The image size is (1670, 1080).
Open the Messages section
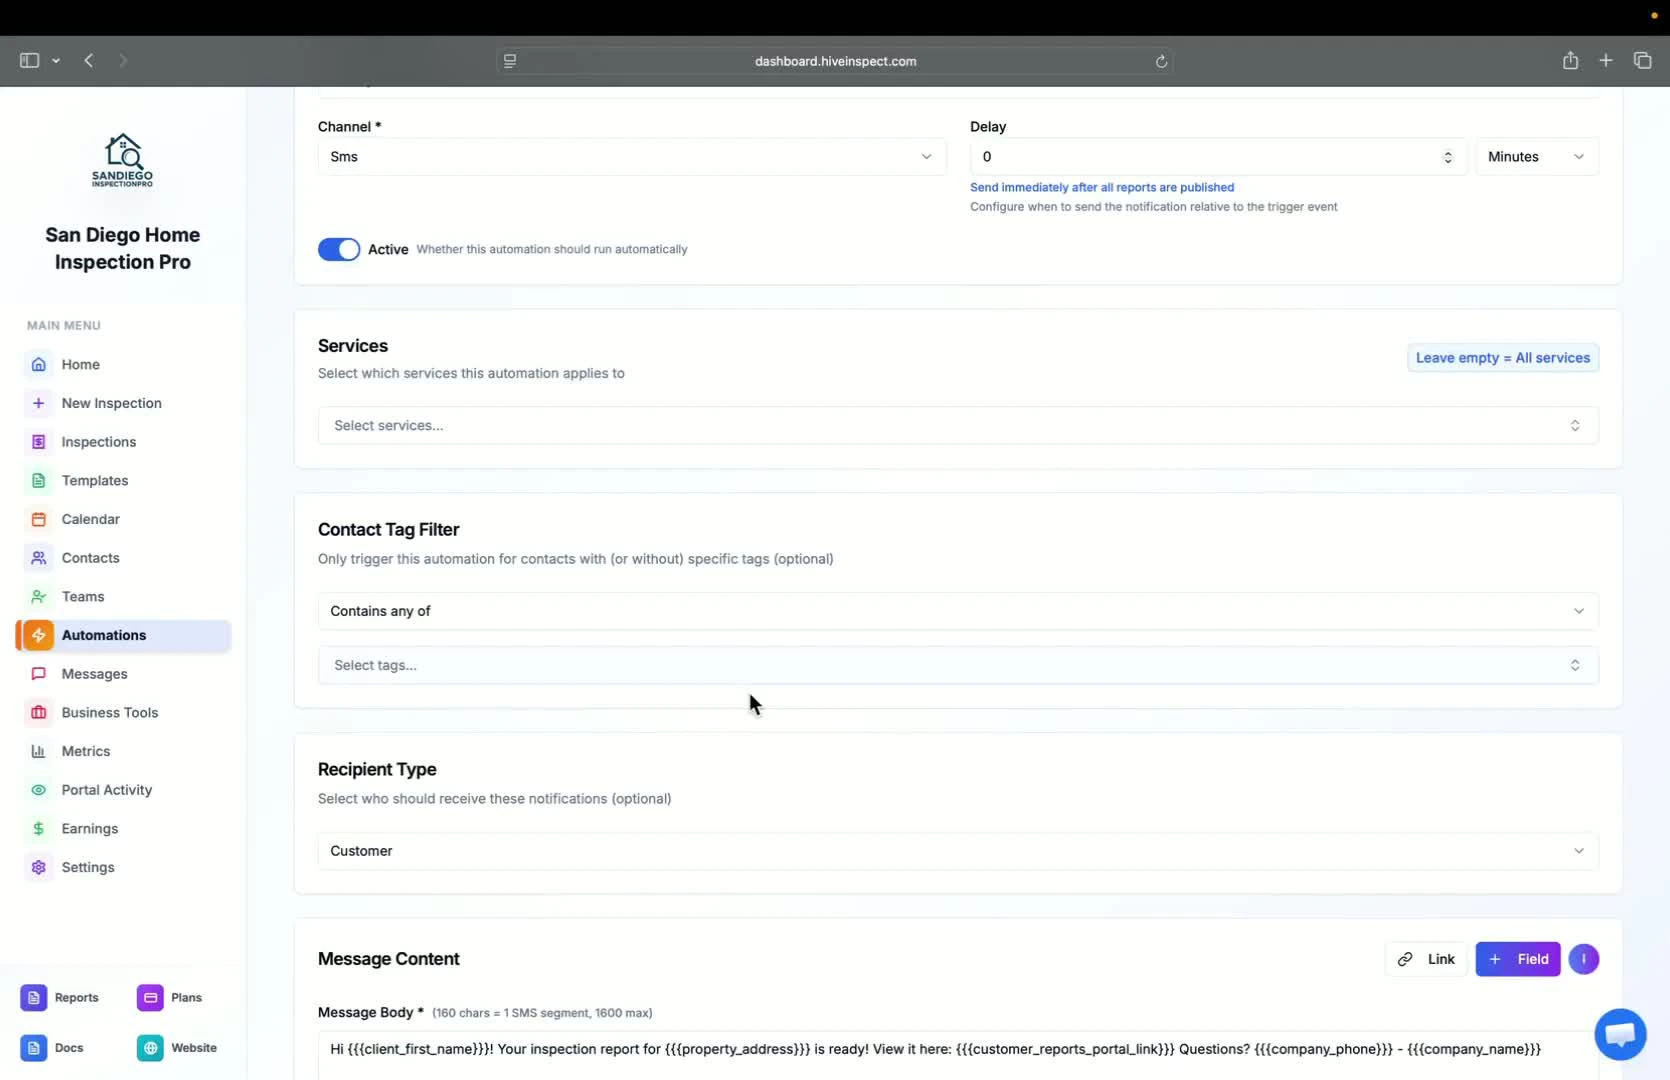click(93, 673)
